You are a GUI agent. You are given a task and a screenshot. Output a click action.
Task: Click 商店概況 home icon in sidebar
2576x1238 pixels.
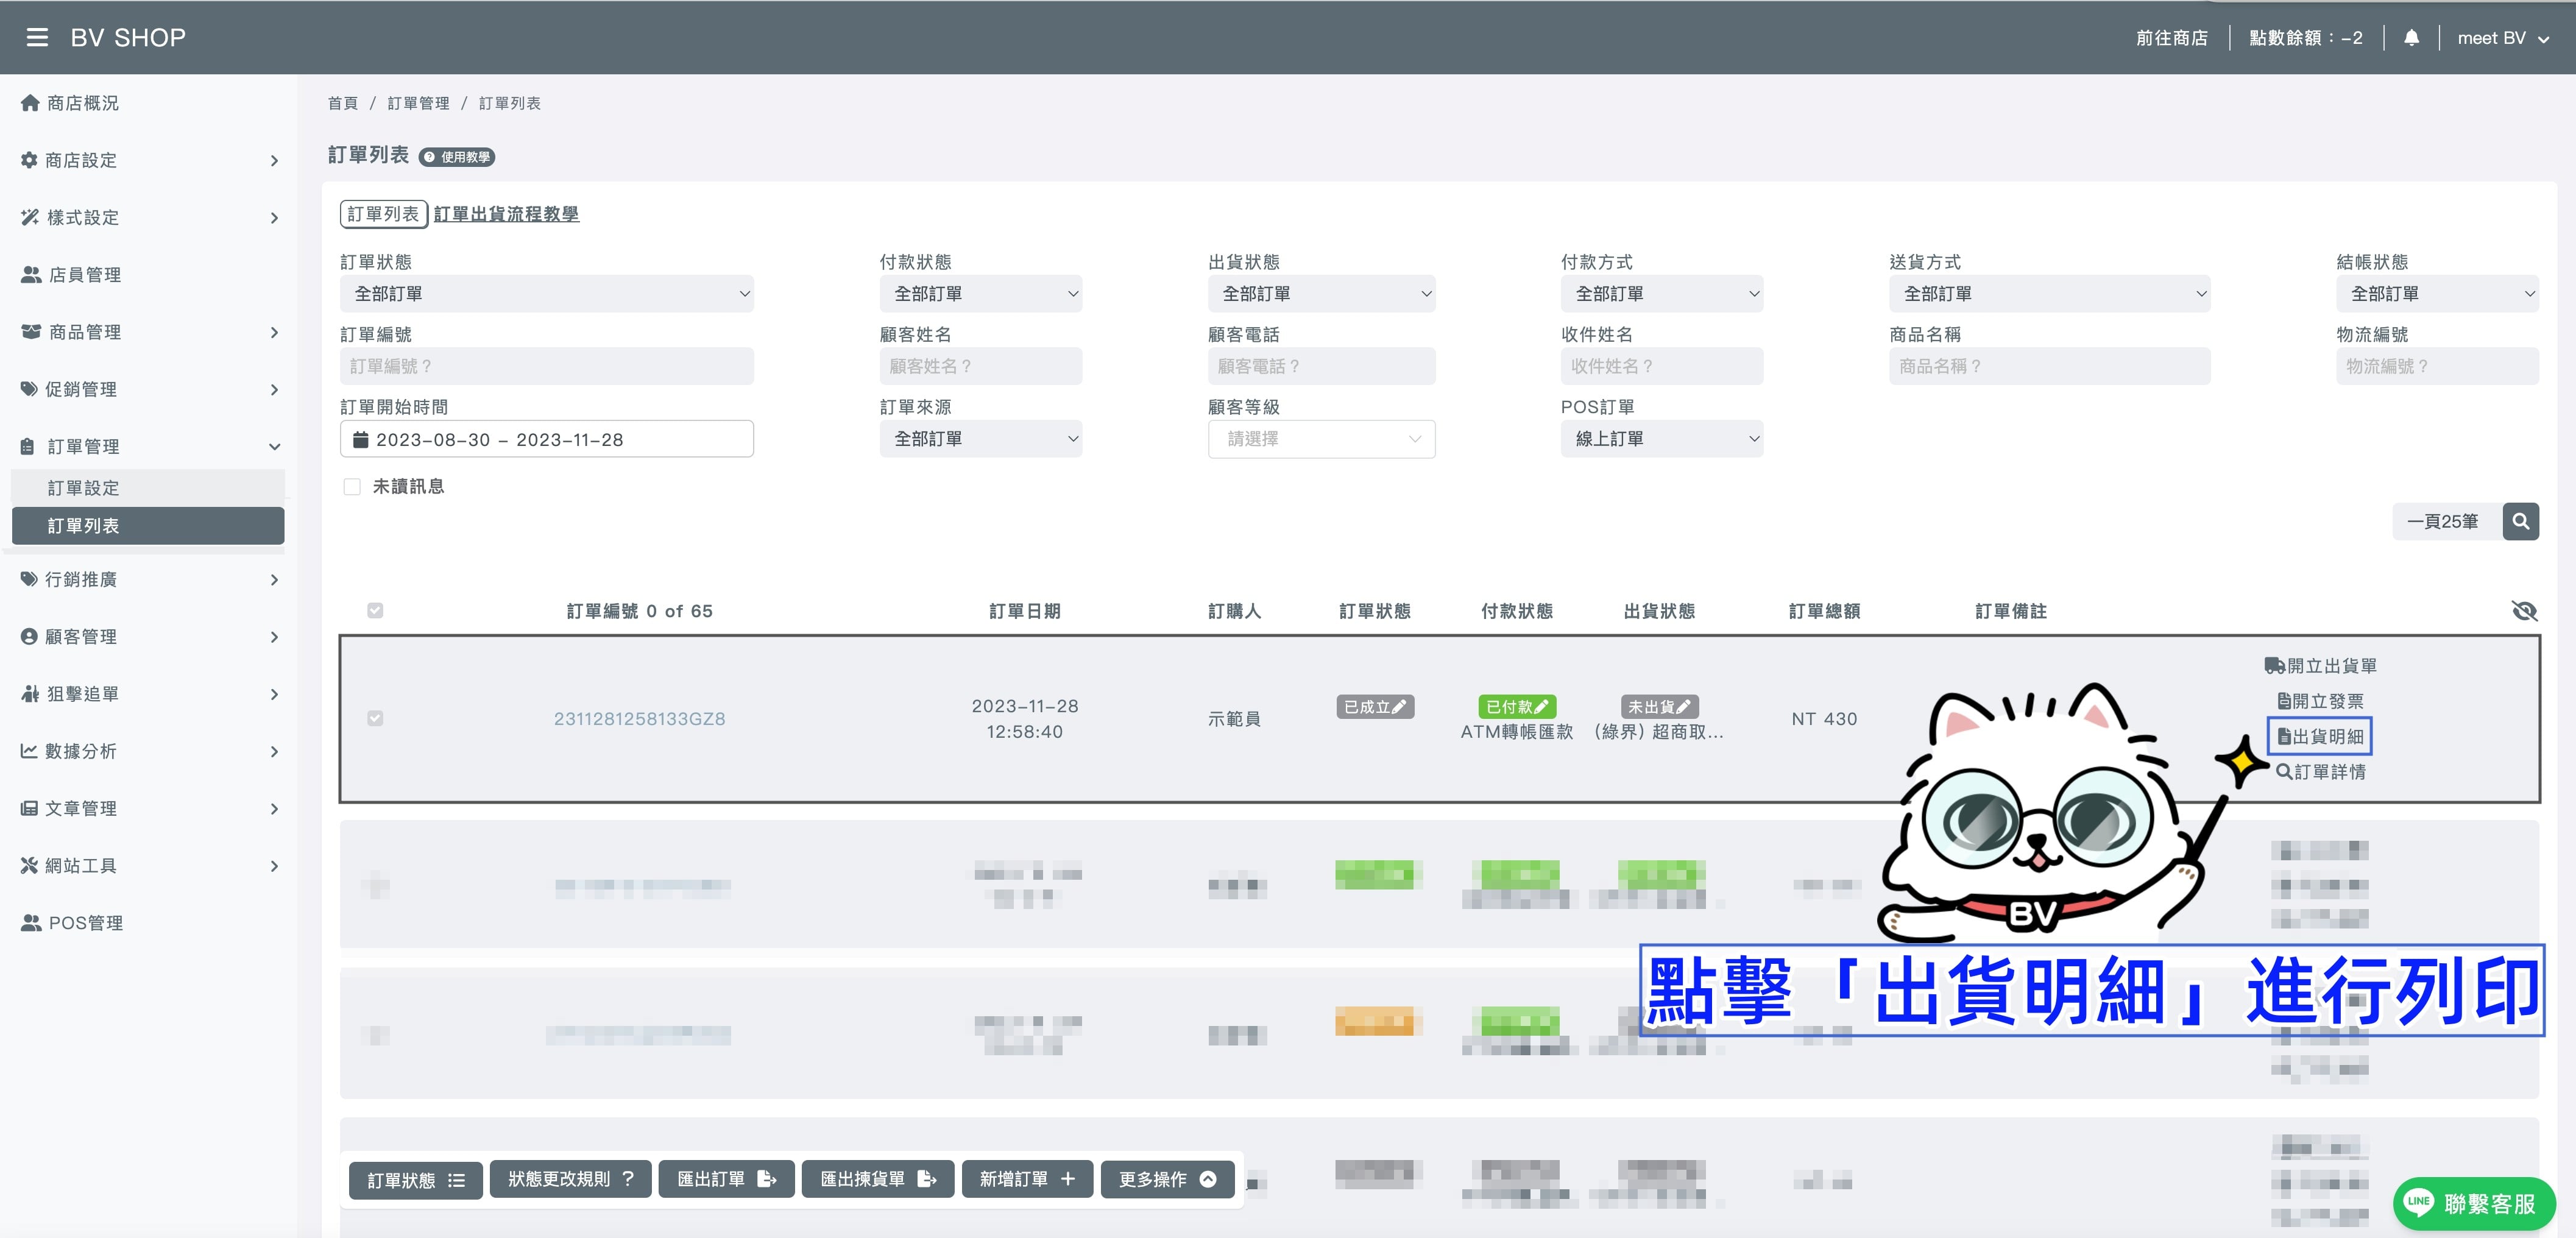tap(30, 103)
